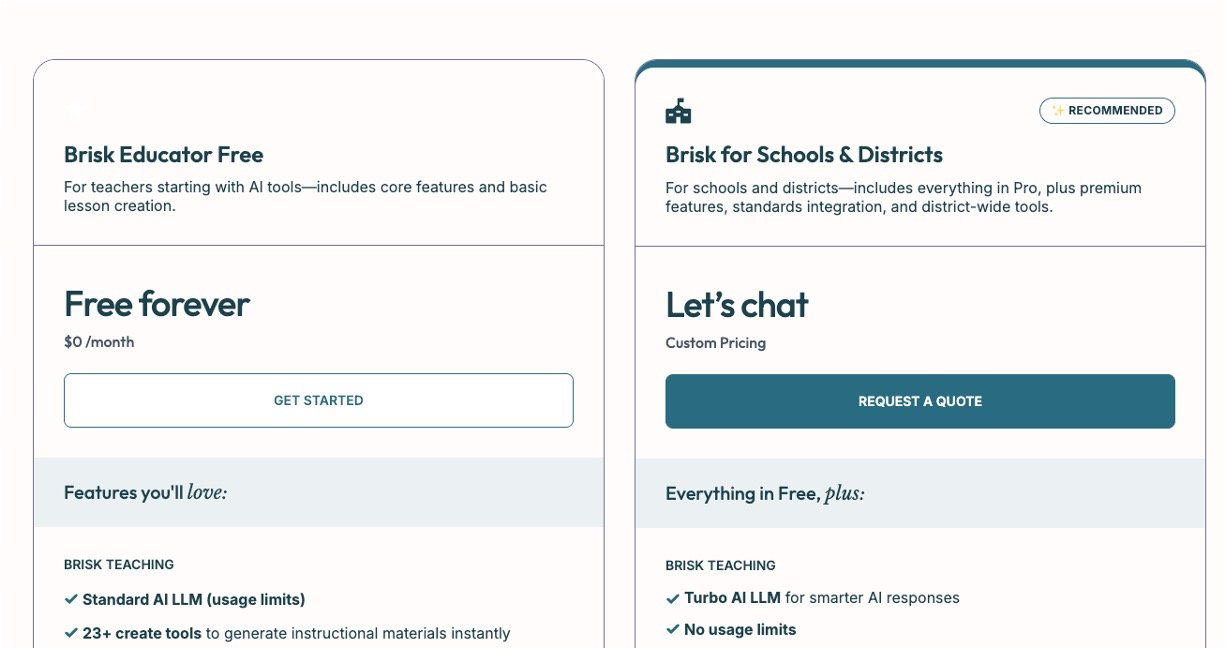Click the Everything in Free, plus header
The image size is (1226, 648).
click(x=765, y=493)
